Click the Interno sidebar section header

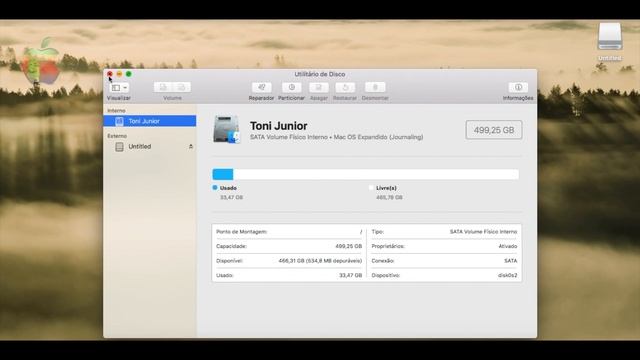point(116,111)
